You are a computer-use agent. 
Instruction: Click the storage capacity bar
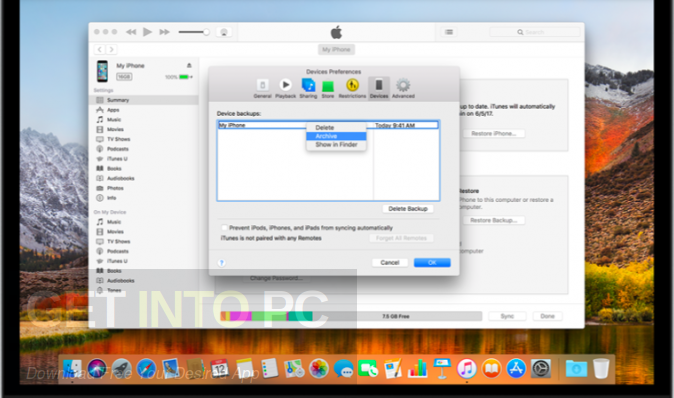coord(351,316)
